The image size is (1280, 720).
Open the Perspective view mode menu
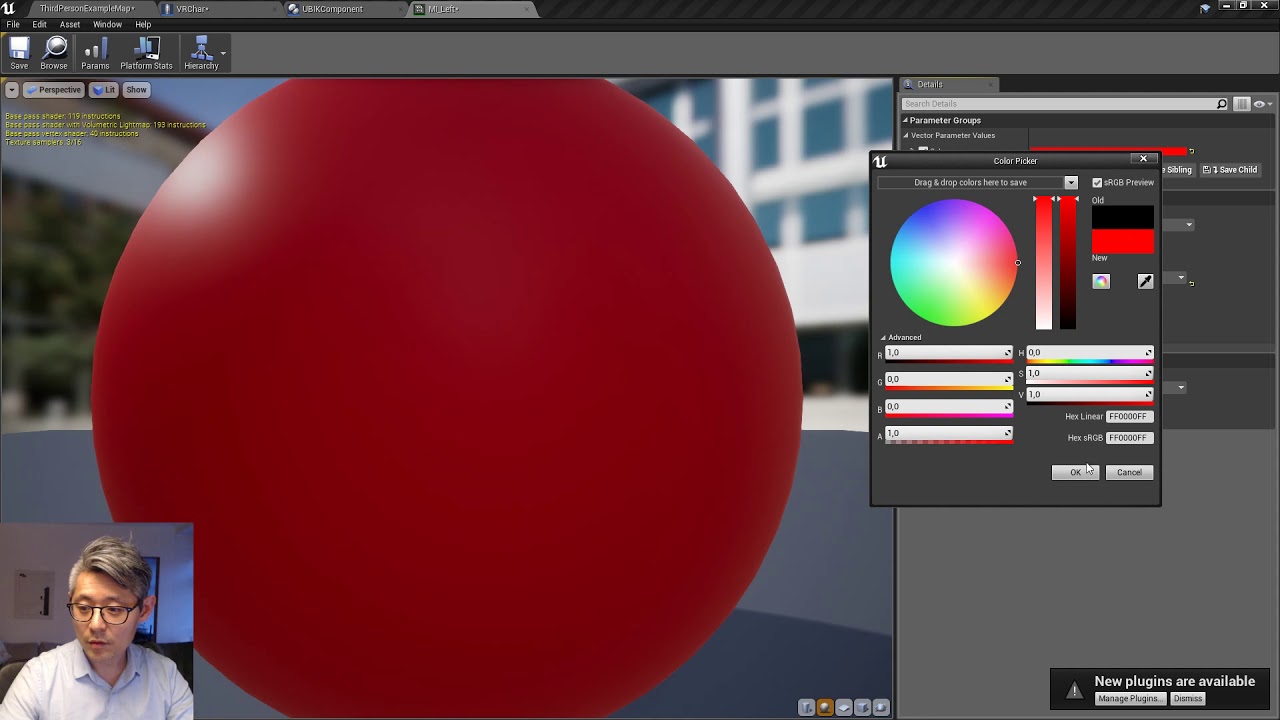coord(53,90)
